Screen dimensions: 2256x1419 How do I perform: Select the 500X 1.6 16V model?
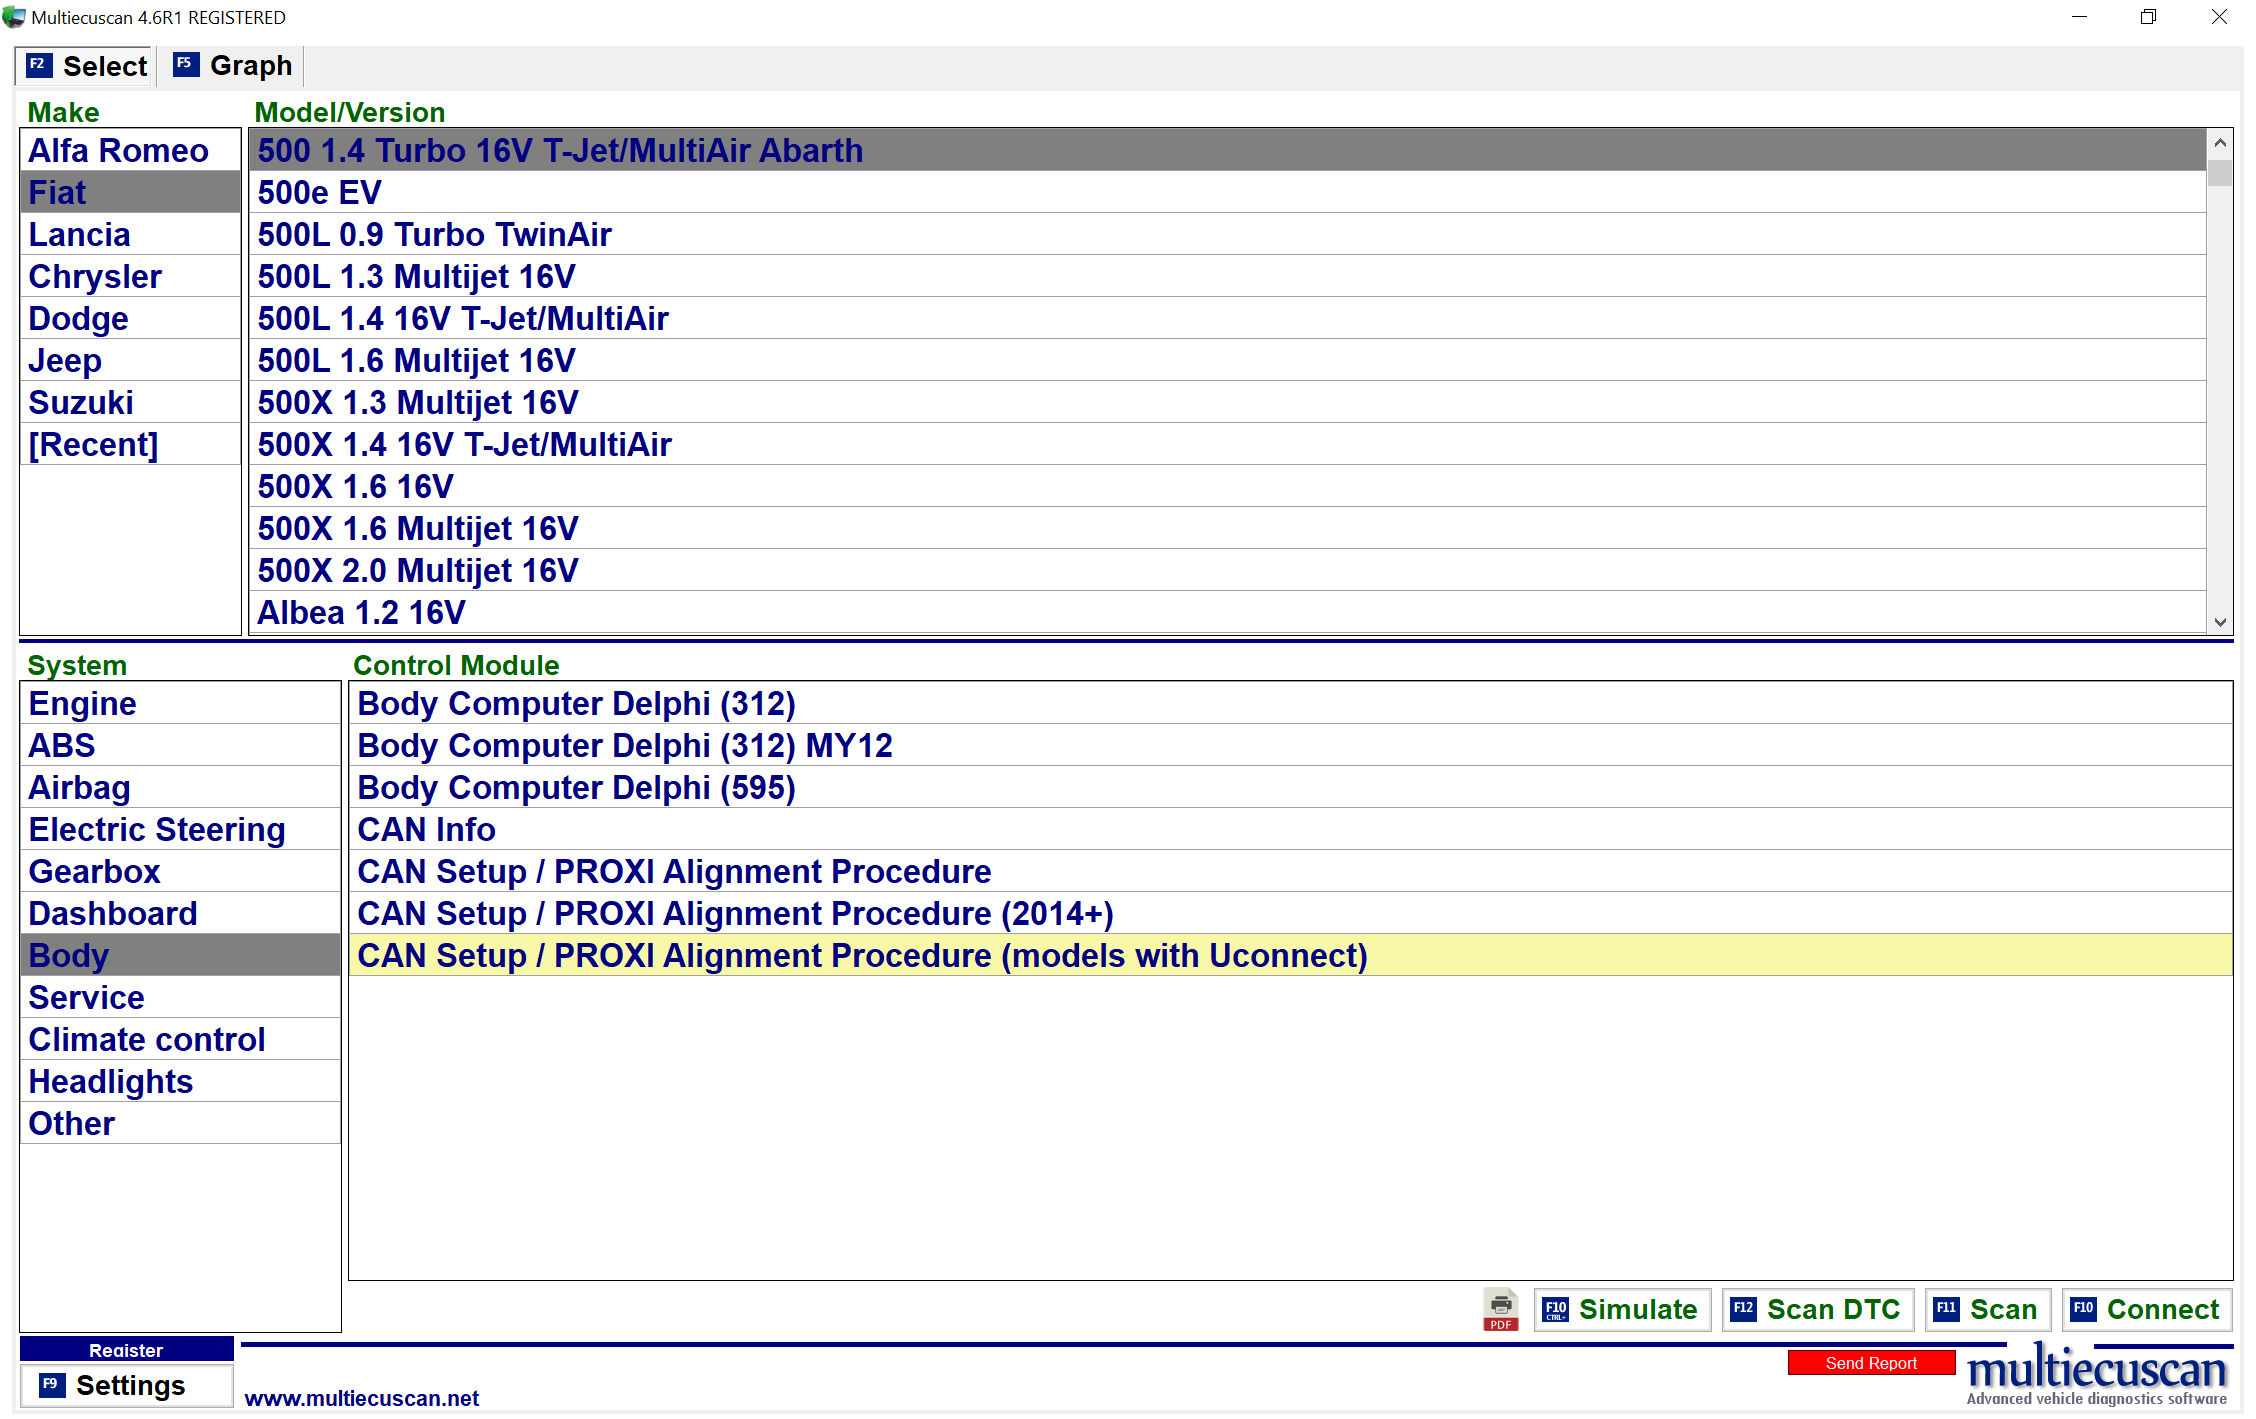(1227, 486)
